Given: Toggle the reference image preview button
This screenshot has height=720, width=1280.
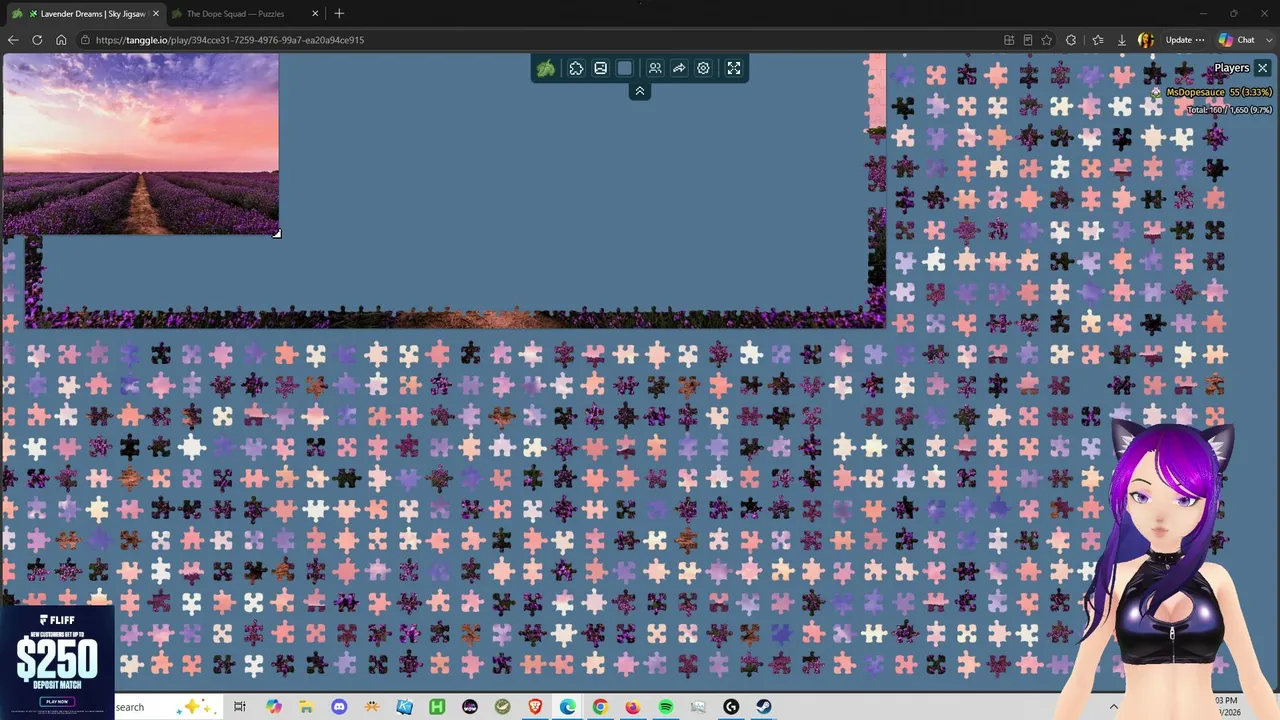Looking at the screenshot, I should [600, 68].
